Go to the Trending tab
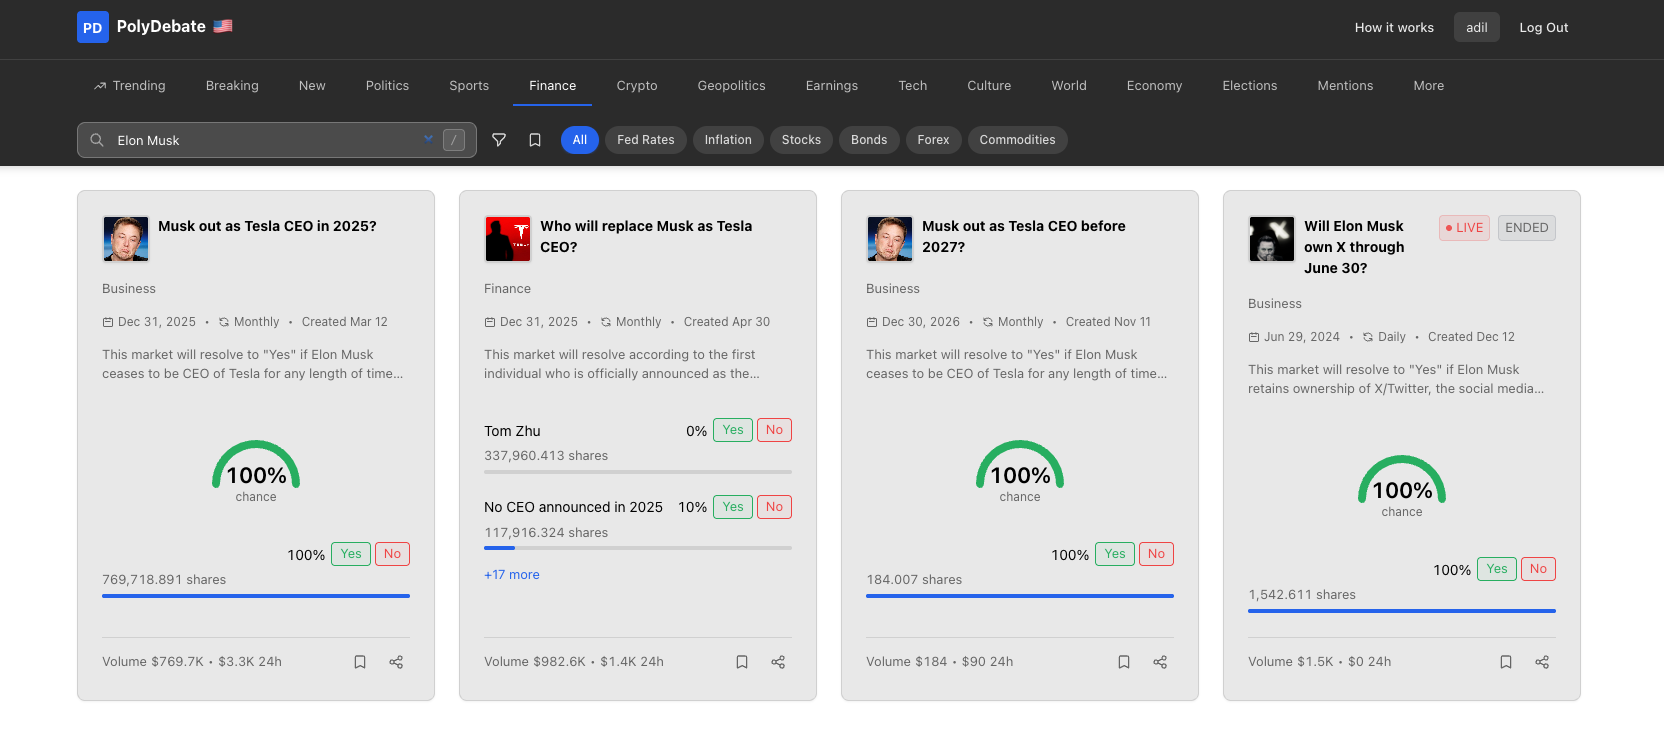This screenshot has width=1664, height=732. [x=129, y=86]
